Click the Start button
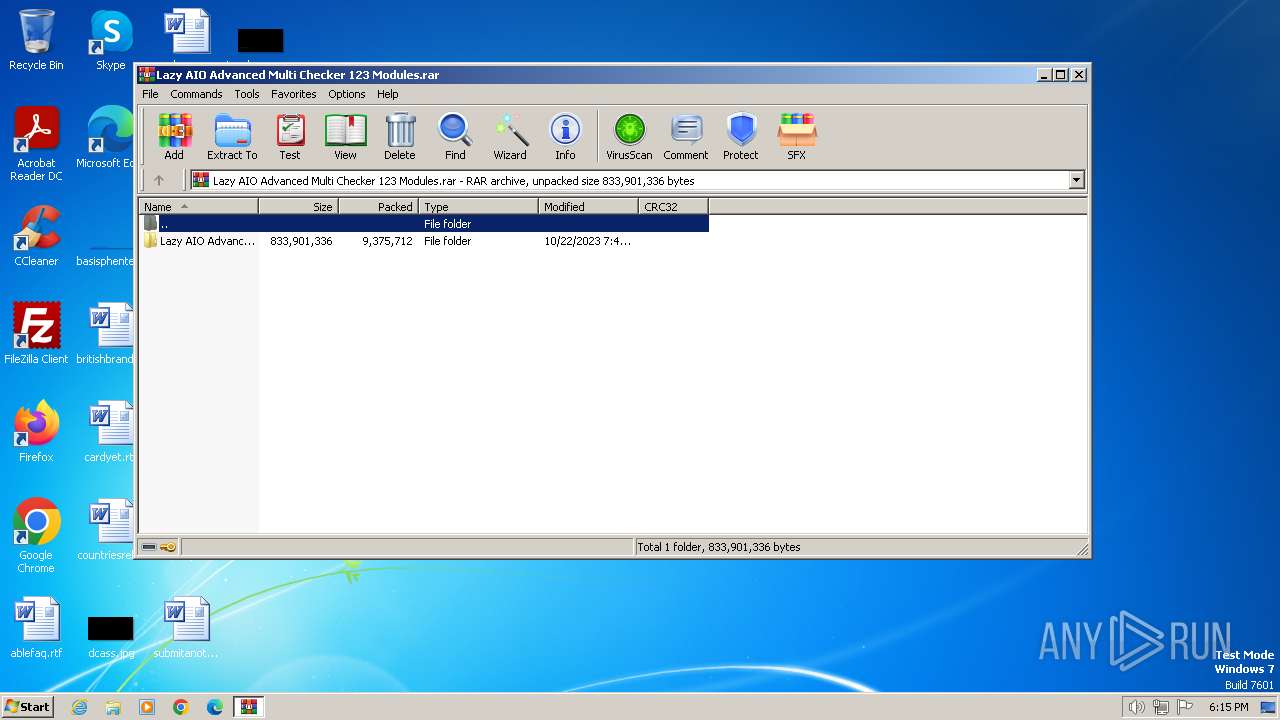The image size is (1280, 720). tap(28, 706)
